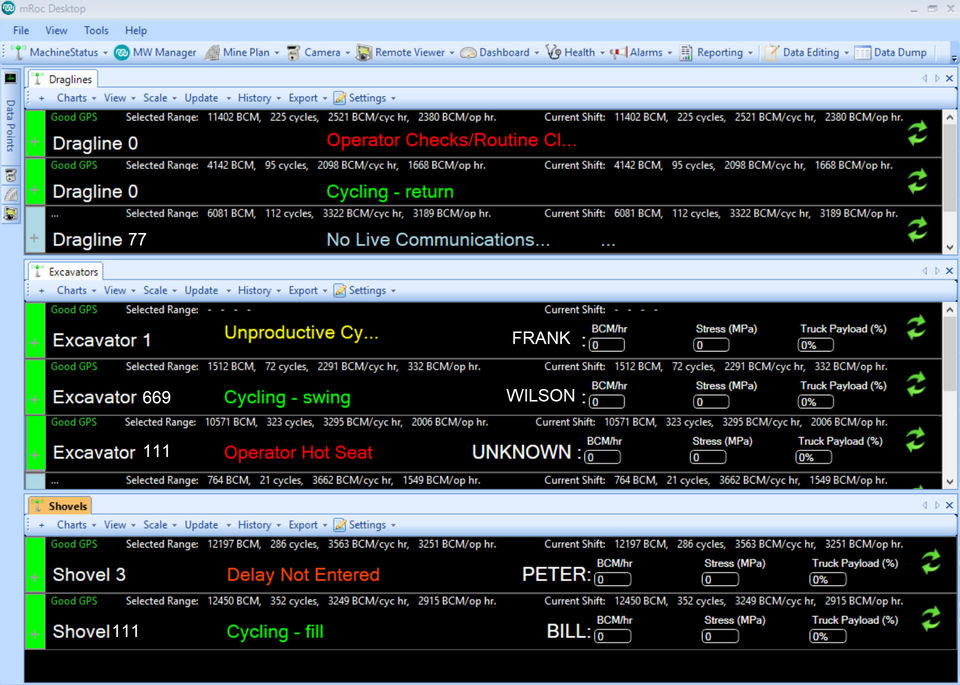Launch MW Manager from toolbar

156,53
